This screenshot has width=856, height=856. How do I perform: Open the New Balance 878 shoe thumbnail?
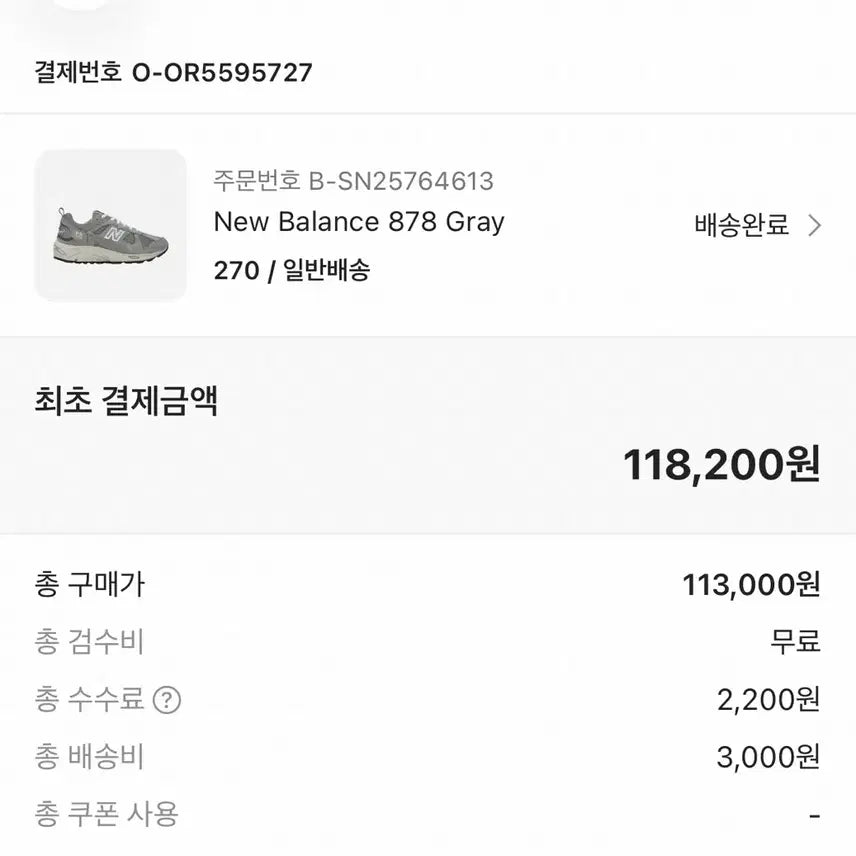tap(110, 225)
